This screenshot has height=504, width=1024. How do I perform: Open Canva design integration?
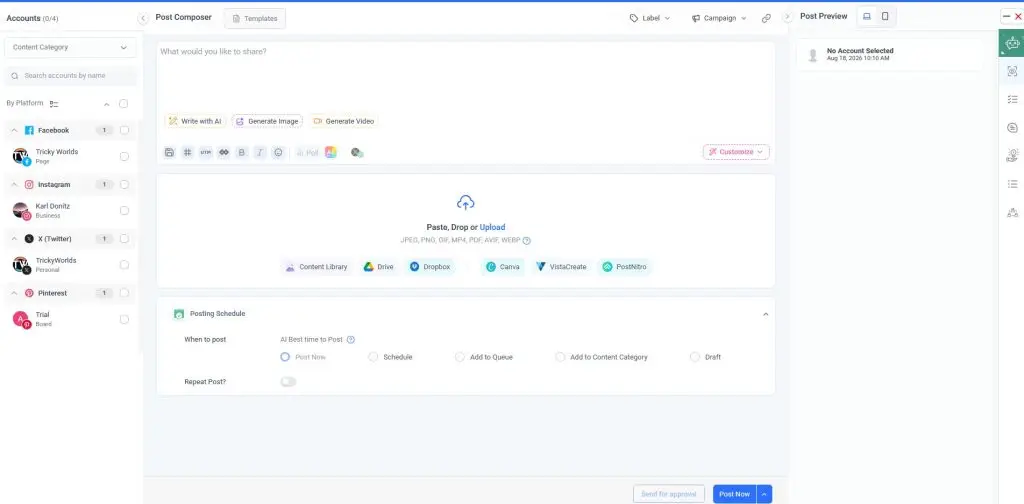[x=503, y=267]
